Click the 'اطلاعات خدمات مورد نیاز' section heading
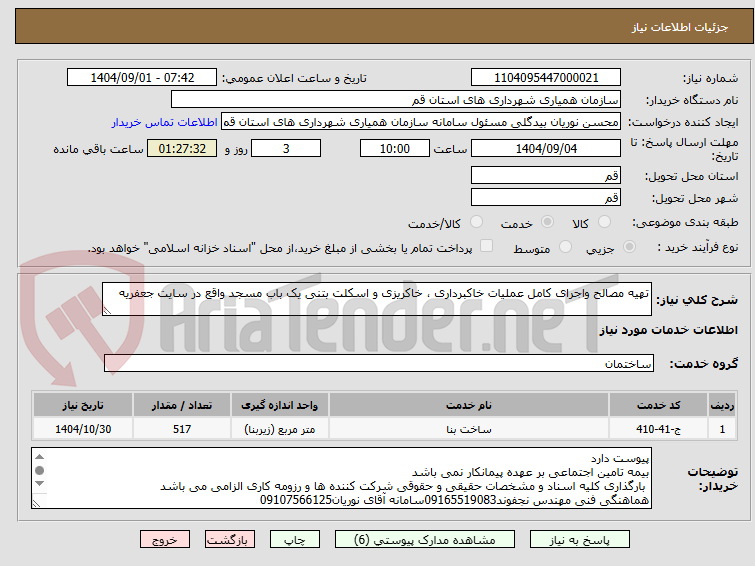Image resolution: width=755 pixels, height=566 pixels. coord(668,330)
